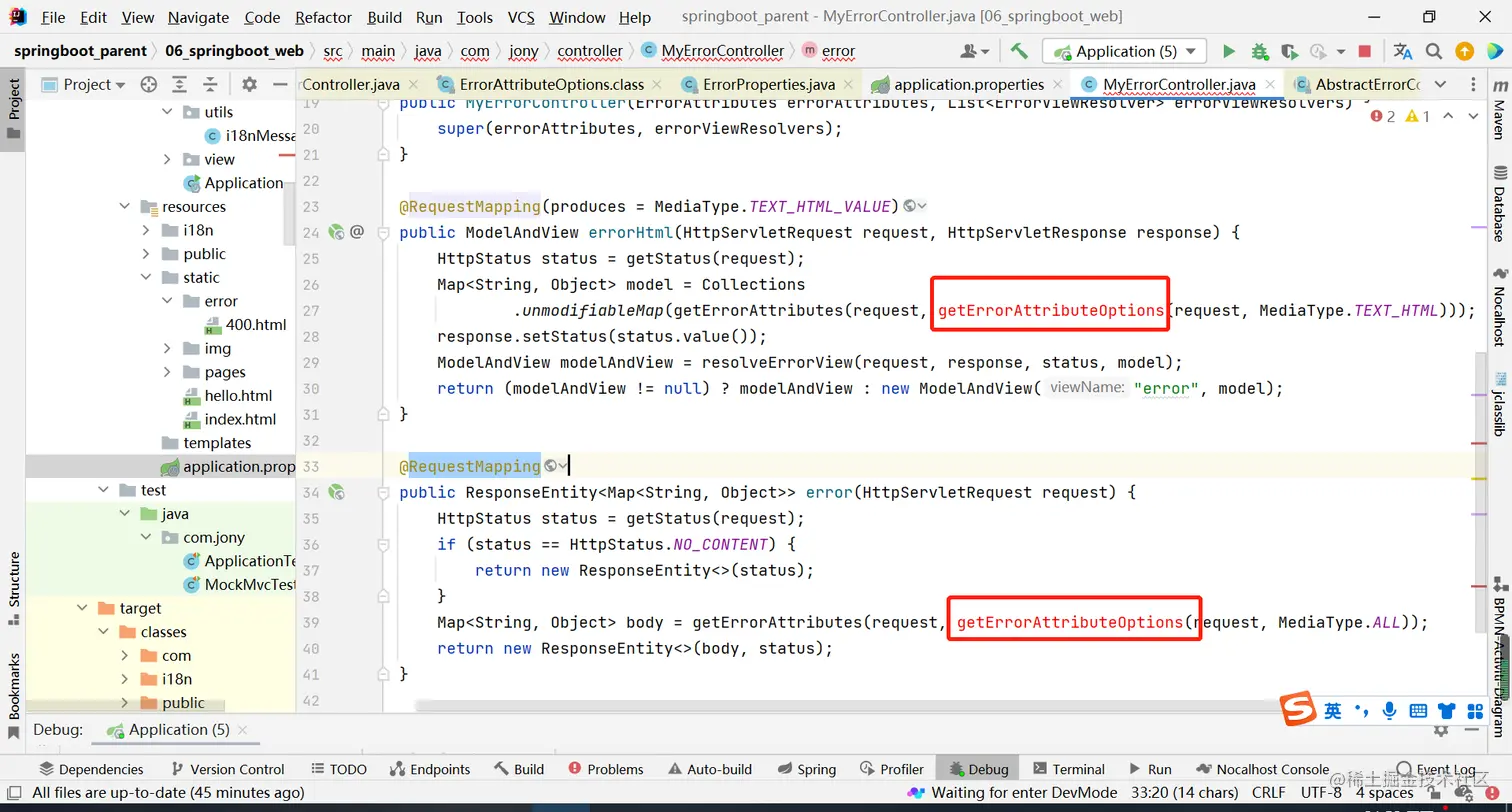Viewport: 1512px width, 812px height.
Task: Toggle the Maven tool window
Action: (1498, 112)
